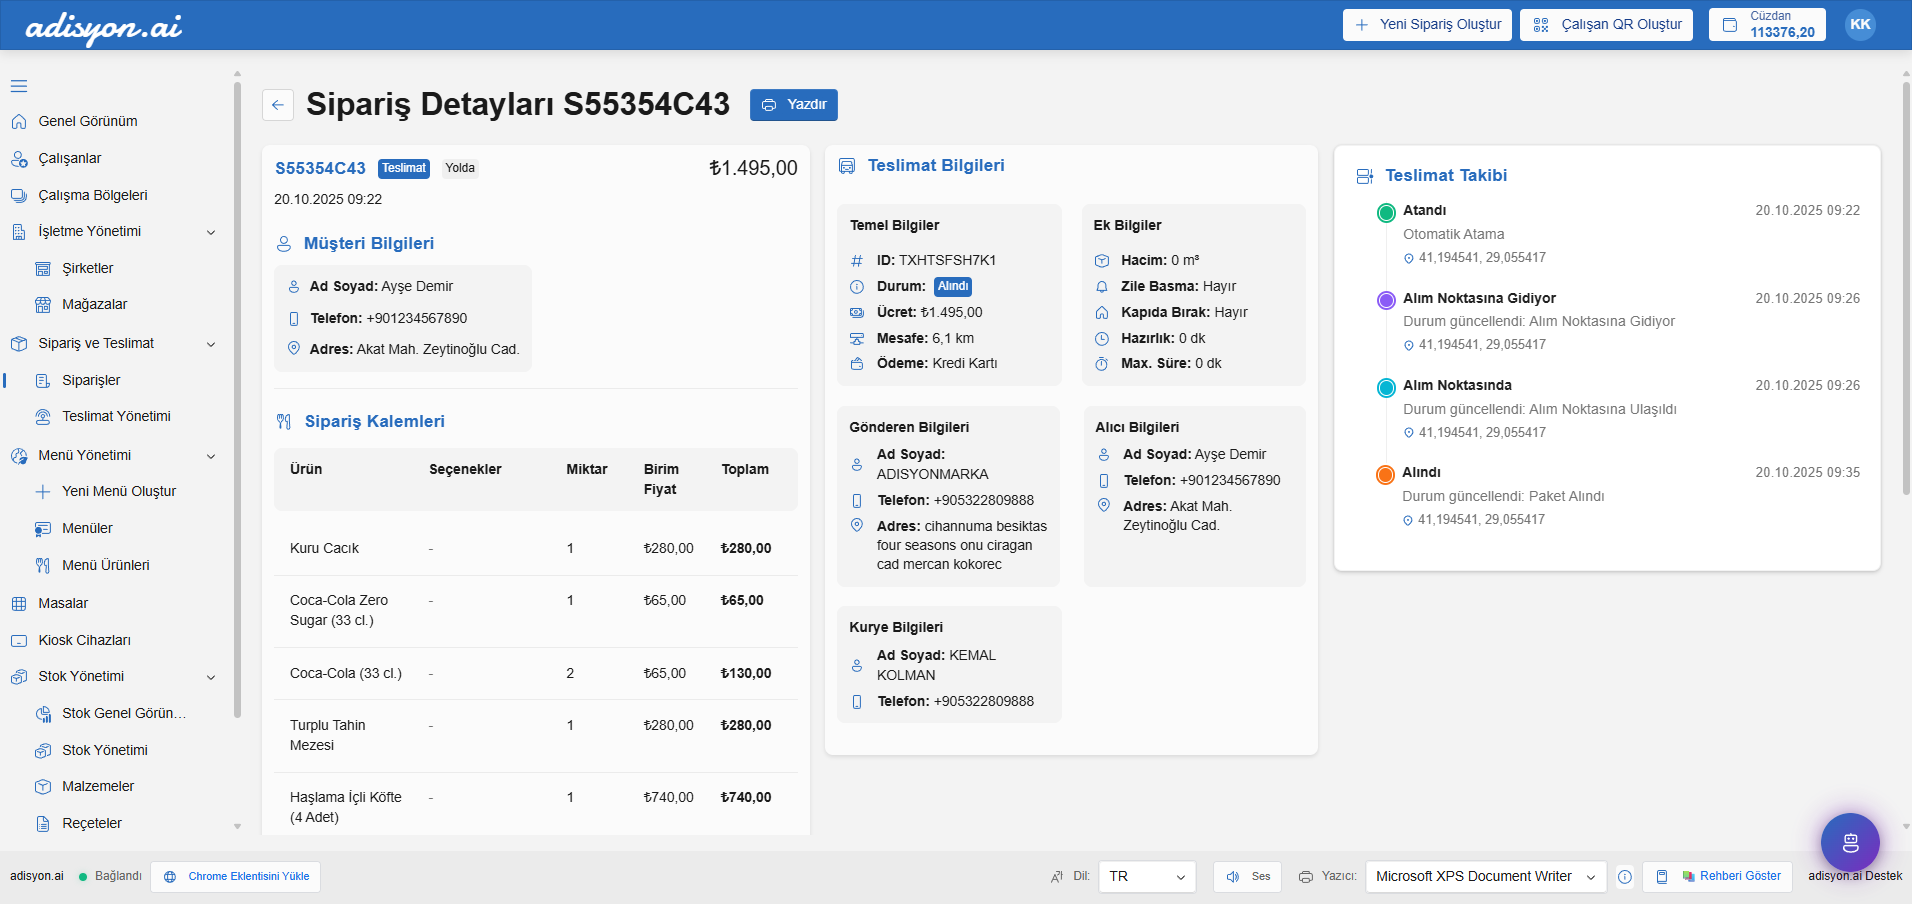The width and height of the screenshot is (1912, 904).
Task: Open the hamburger menu icon in sidebar
Action: click(x=19, y=86)
